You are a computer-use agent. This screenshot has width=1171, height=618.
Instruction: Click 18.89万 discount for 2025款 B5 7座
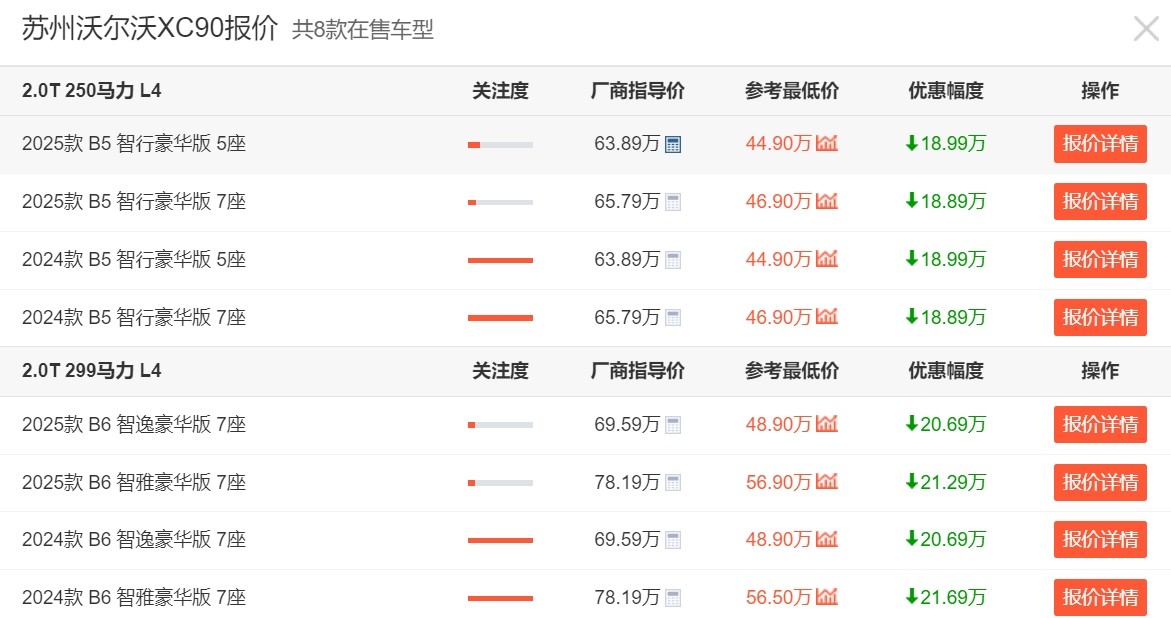(x=945, y=202)
